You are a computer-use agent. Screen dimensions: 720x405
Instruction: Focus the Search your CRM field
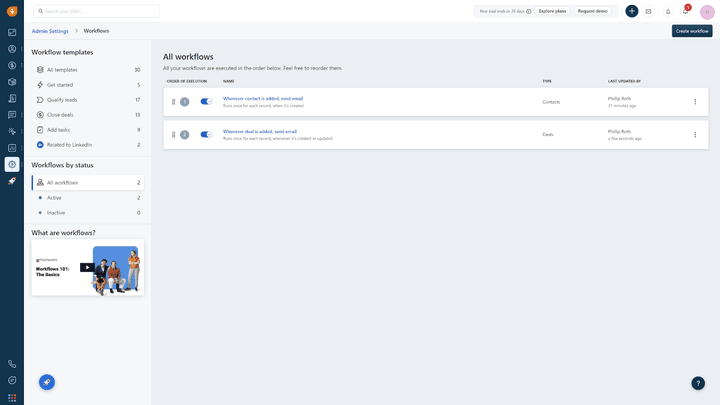[x=96, y=11]
